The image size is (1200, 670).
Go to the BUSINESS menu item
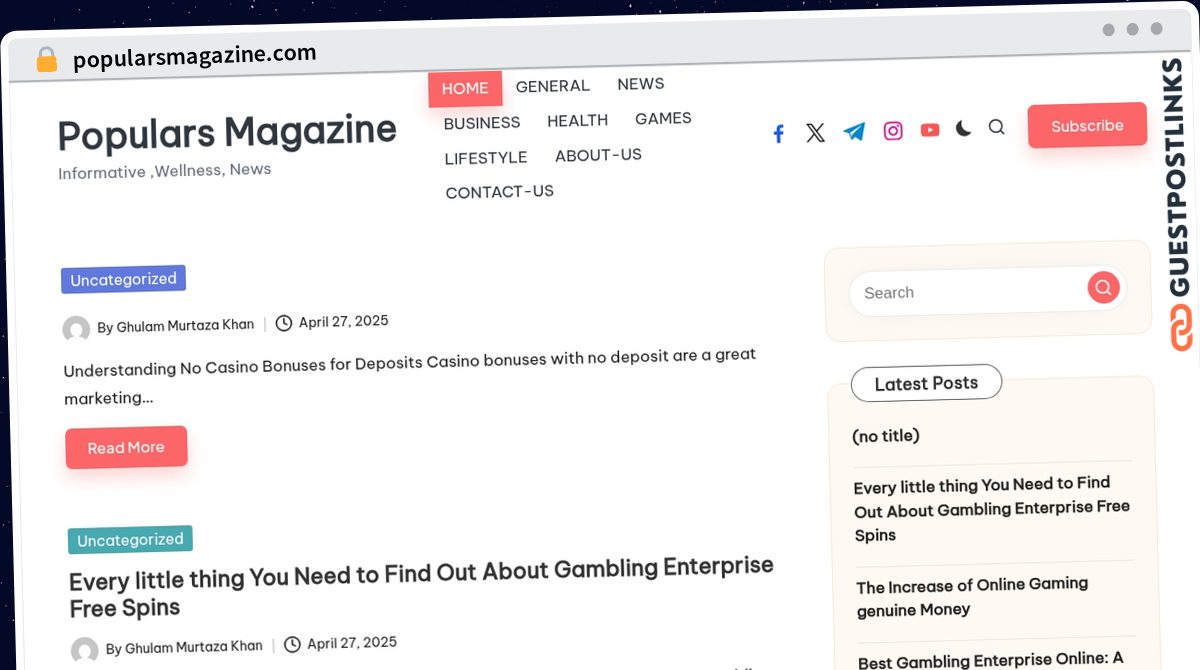(x=482, y=123)
